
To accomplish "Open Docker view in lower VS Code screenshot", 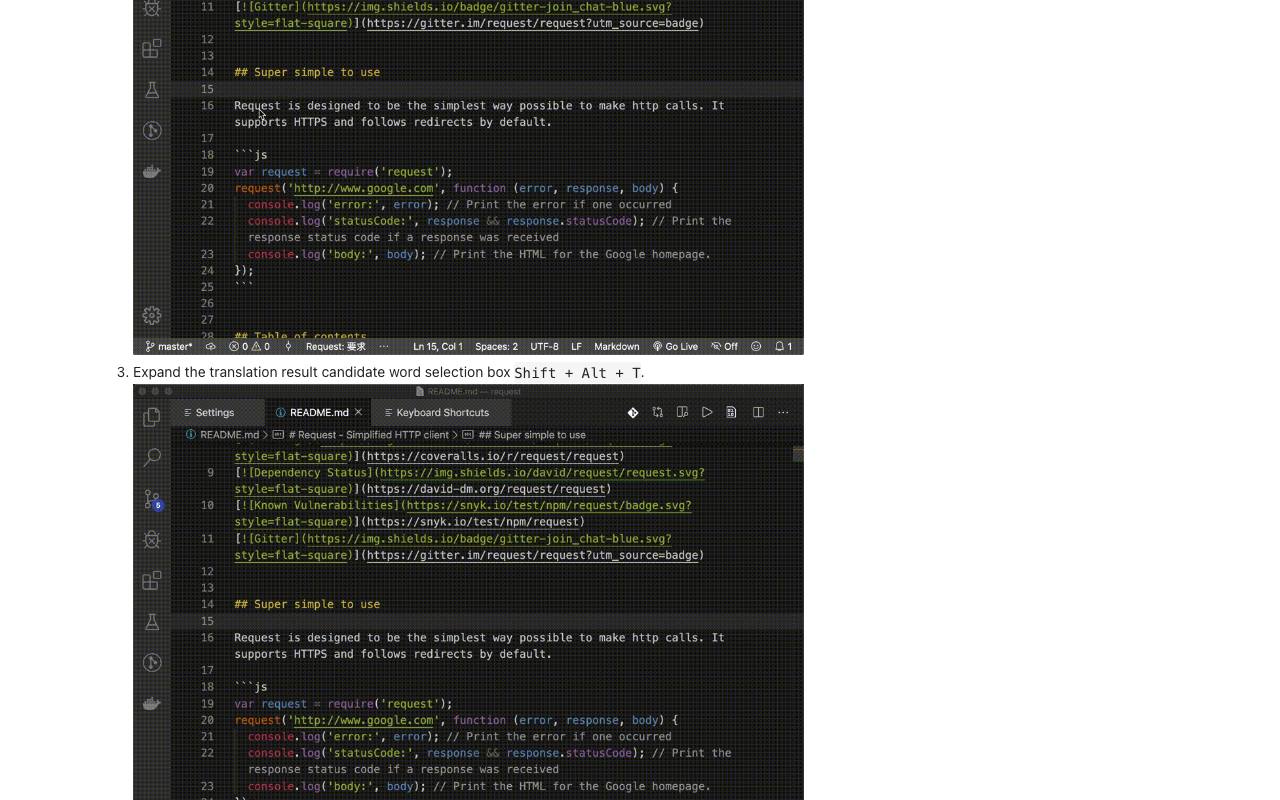I will [152, 704].
